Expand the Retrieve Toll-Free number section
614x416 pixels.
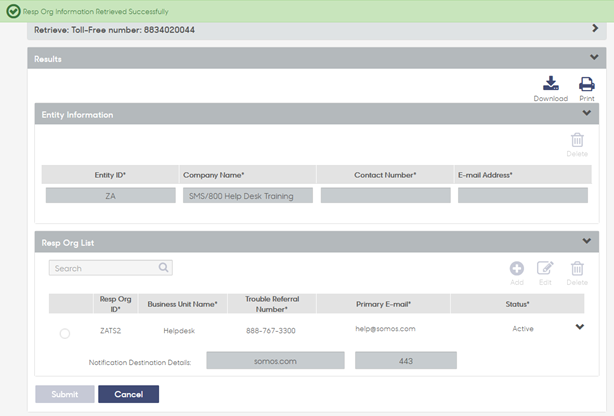tap(595, 28)
